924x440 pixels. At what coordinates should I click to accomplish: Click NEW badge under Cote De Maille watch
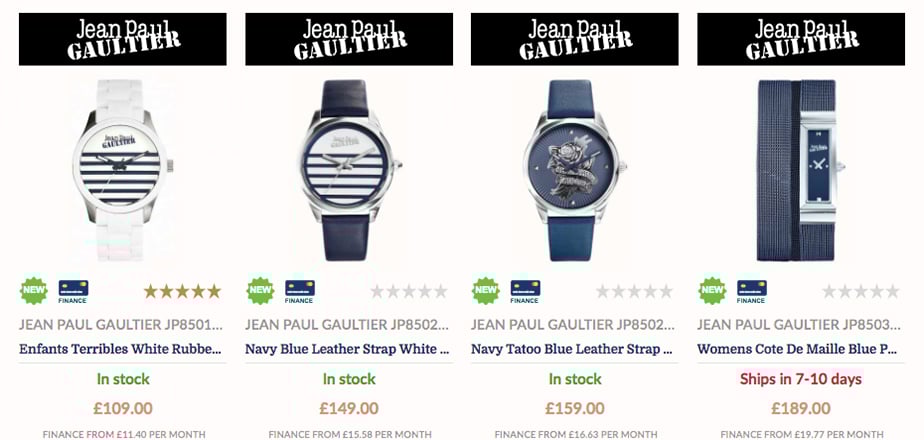pyautogui.click(x=712, y=290)
